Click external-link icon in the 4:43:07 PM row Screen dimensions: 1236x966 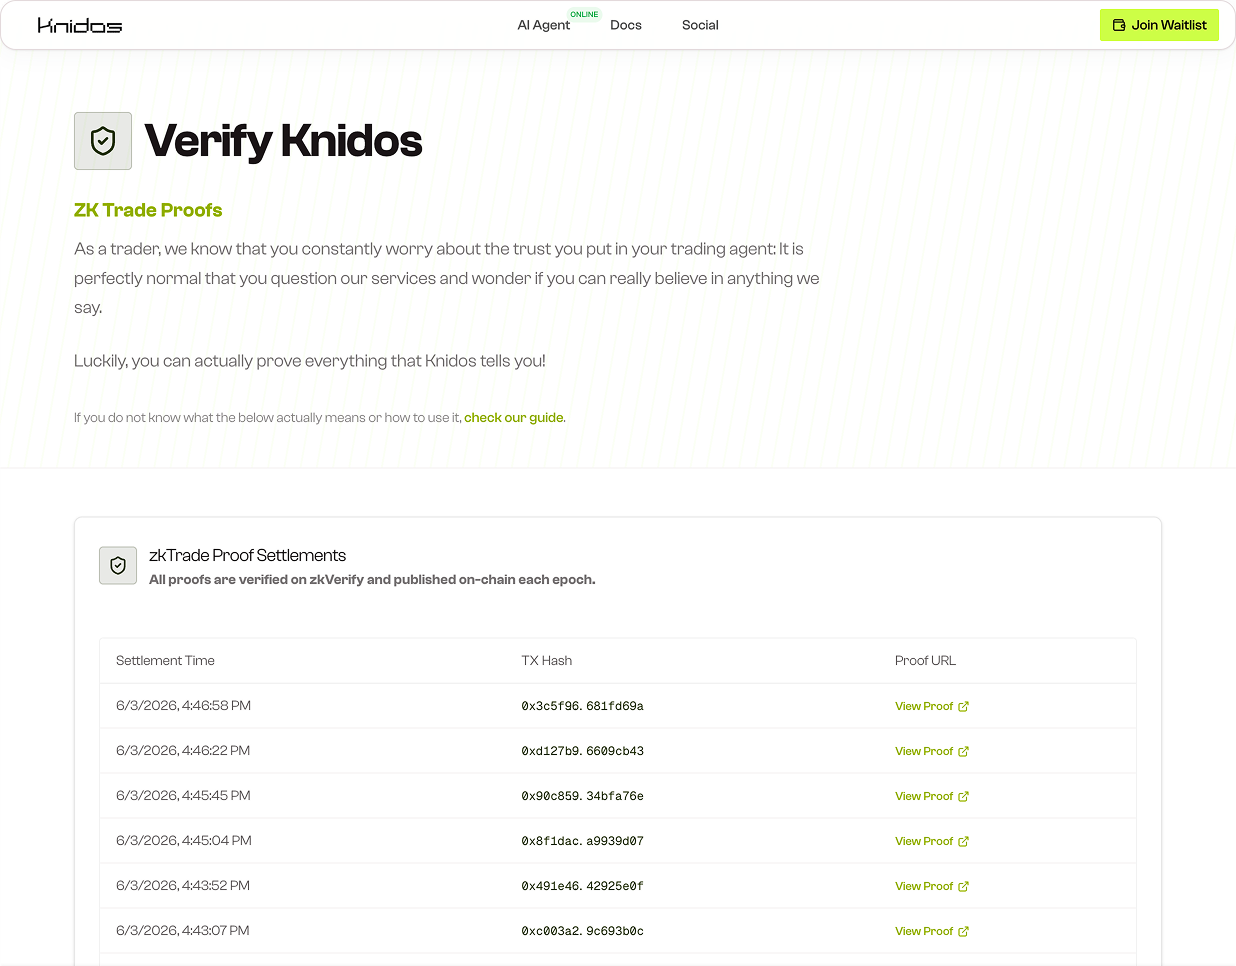[963, 931]
